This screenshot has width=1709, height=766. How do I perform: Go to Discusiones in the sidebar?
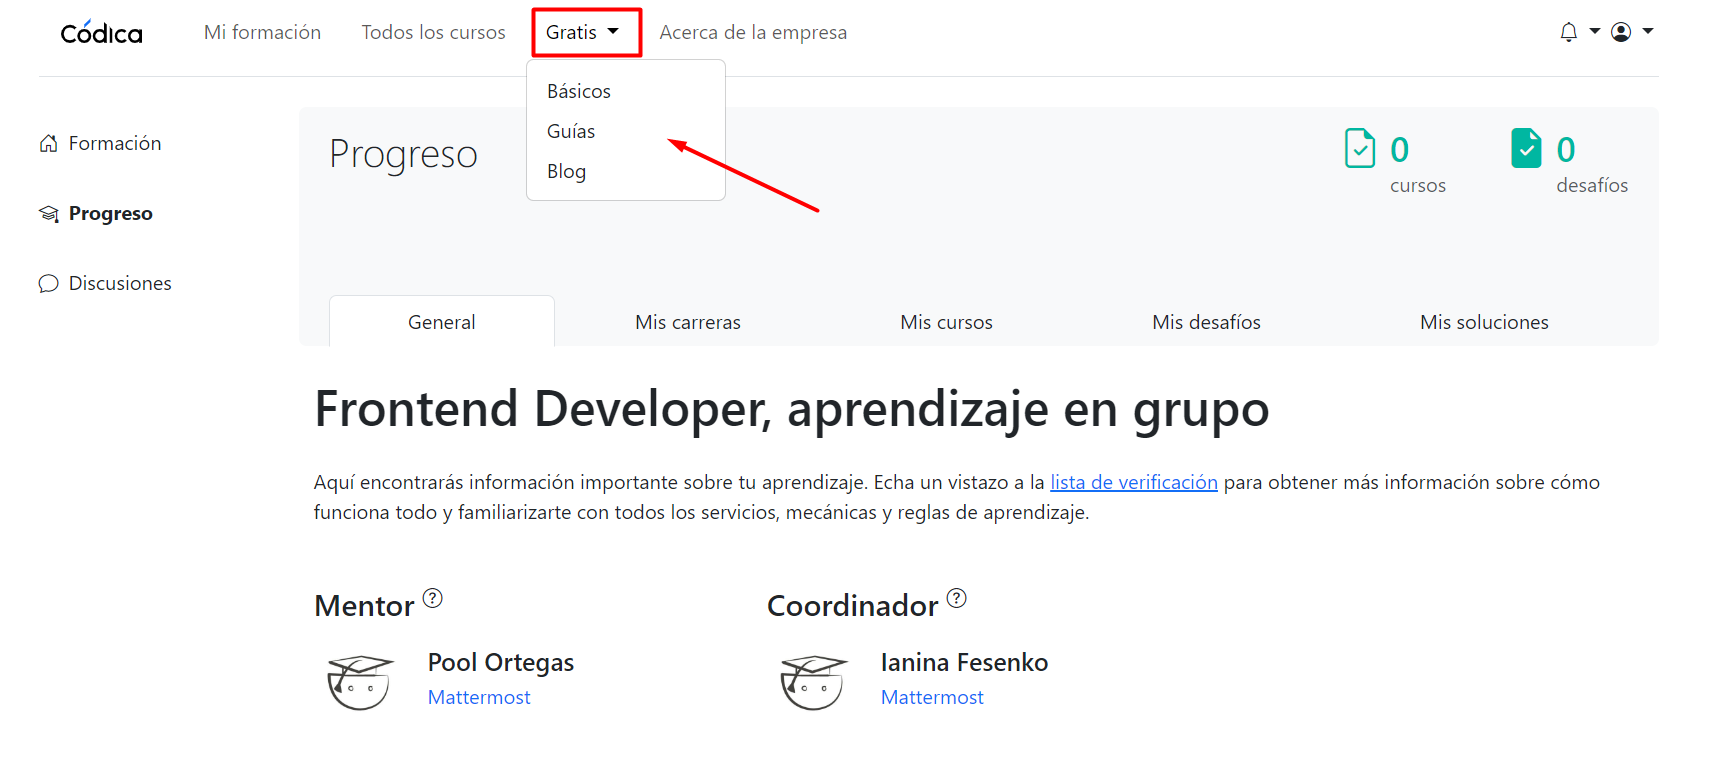(x=120, y=283)
